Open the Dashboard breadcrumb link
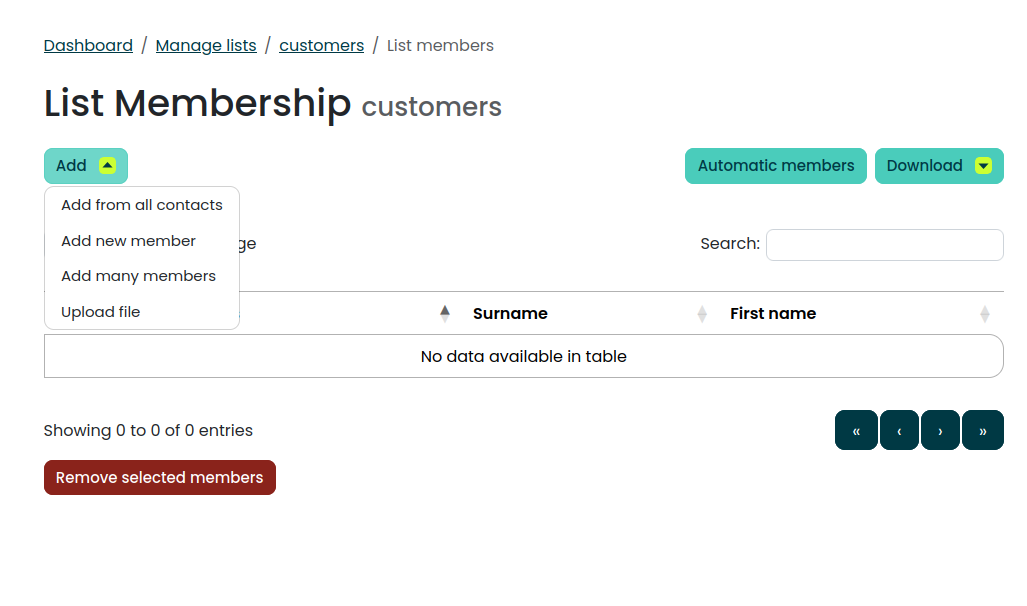Viewport: 1027px width, 606px height. [x=88, y=46]
